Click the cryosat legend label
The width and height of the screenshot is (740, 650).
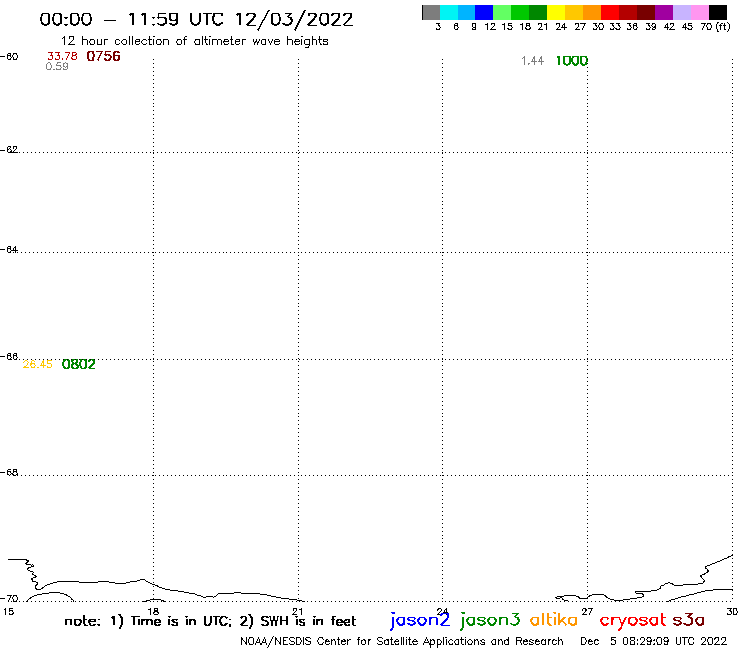click(x=633, y=621)
